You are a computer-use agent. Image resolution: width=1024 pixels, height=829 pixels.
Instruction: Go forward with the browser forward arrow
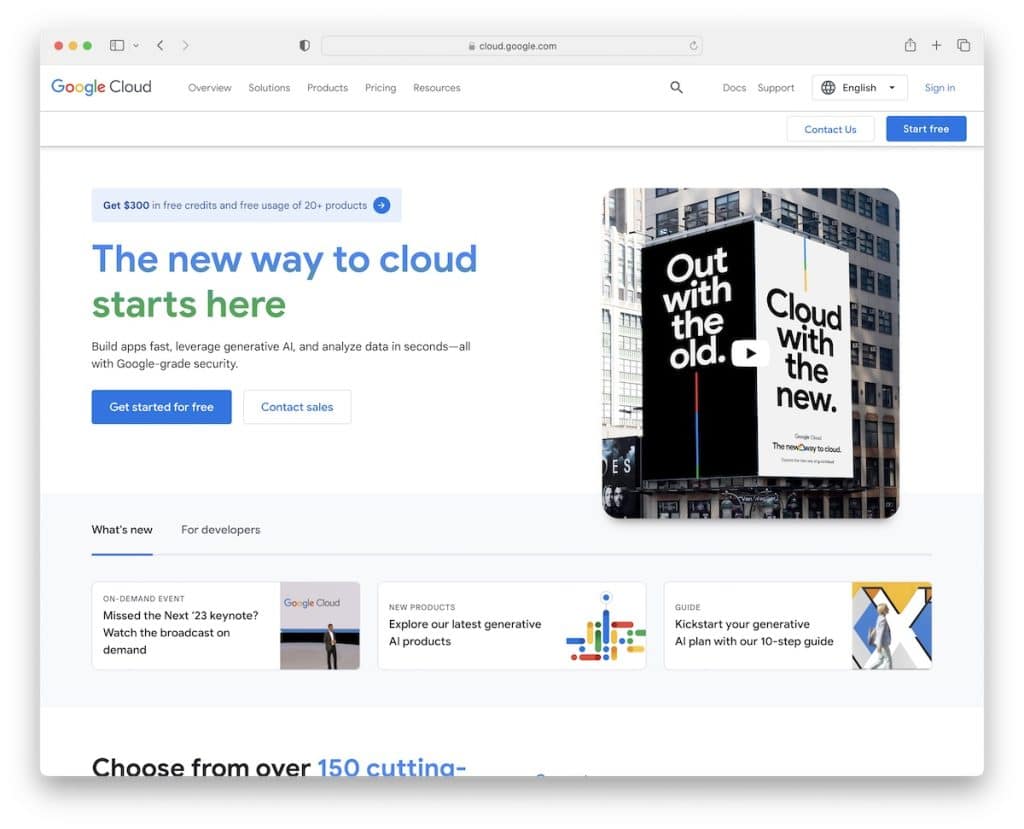tap(185, 45)
